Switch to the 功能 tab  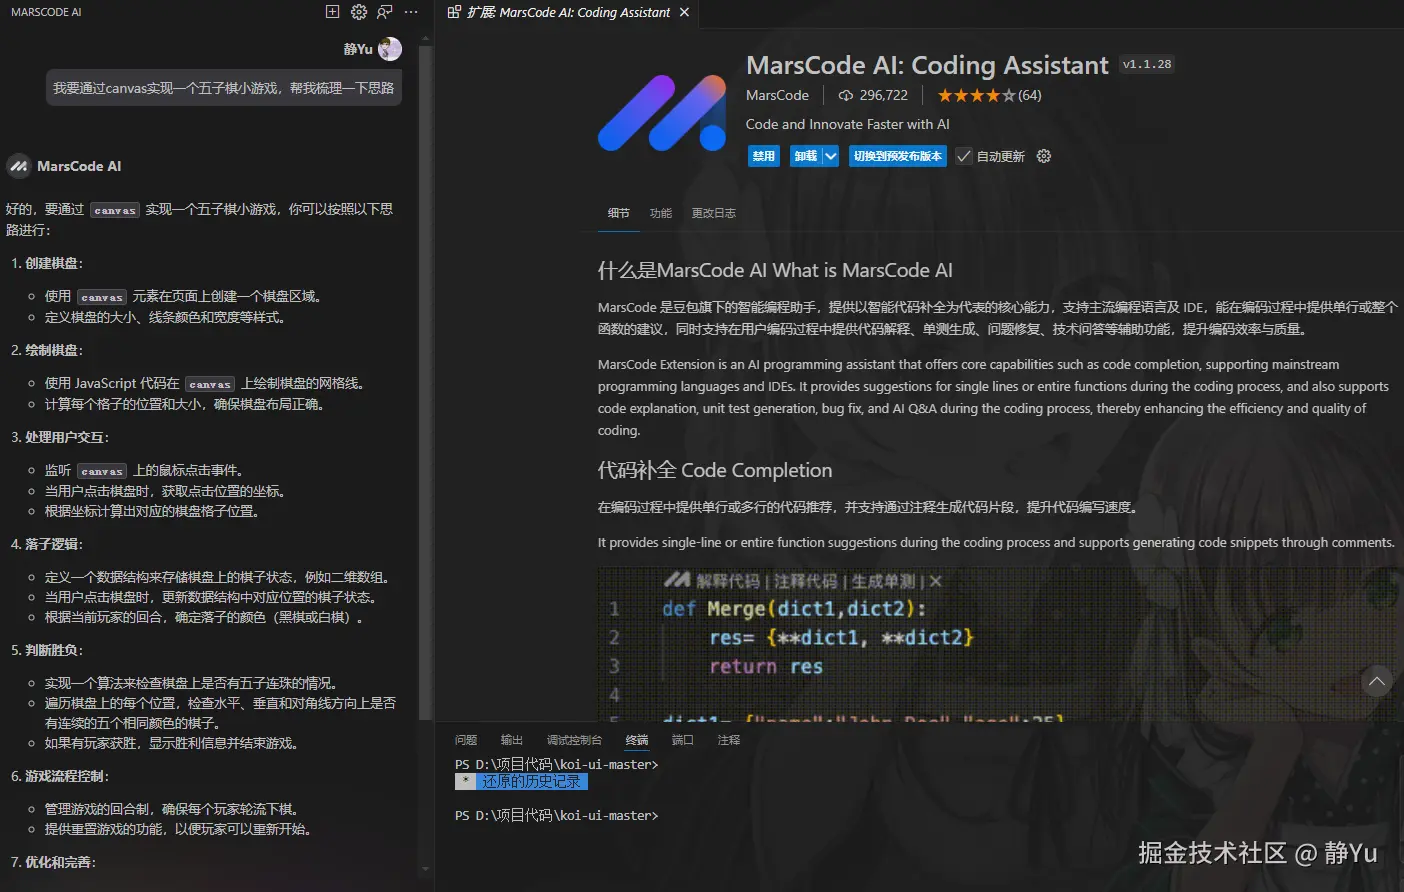(661, 213)
